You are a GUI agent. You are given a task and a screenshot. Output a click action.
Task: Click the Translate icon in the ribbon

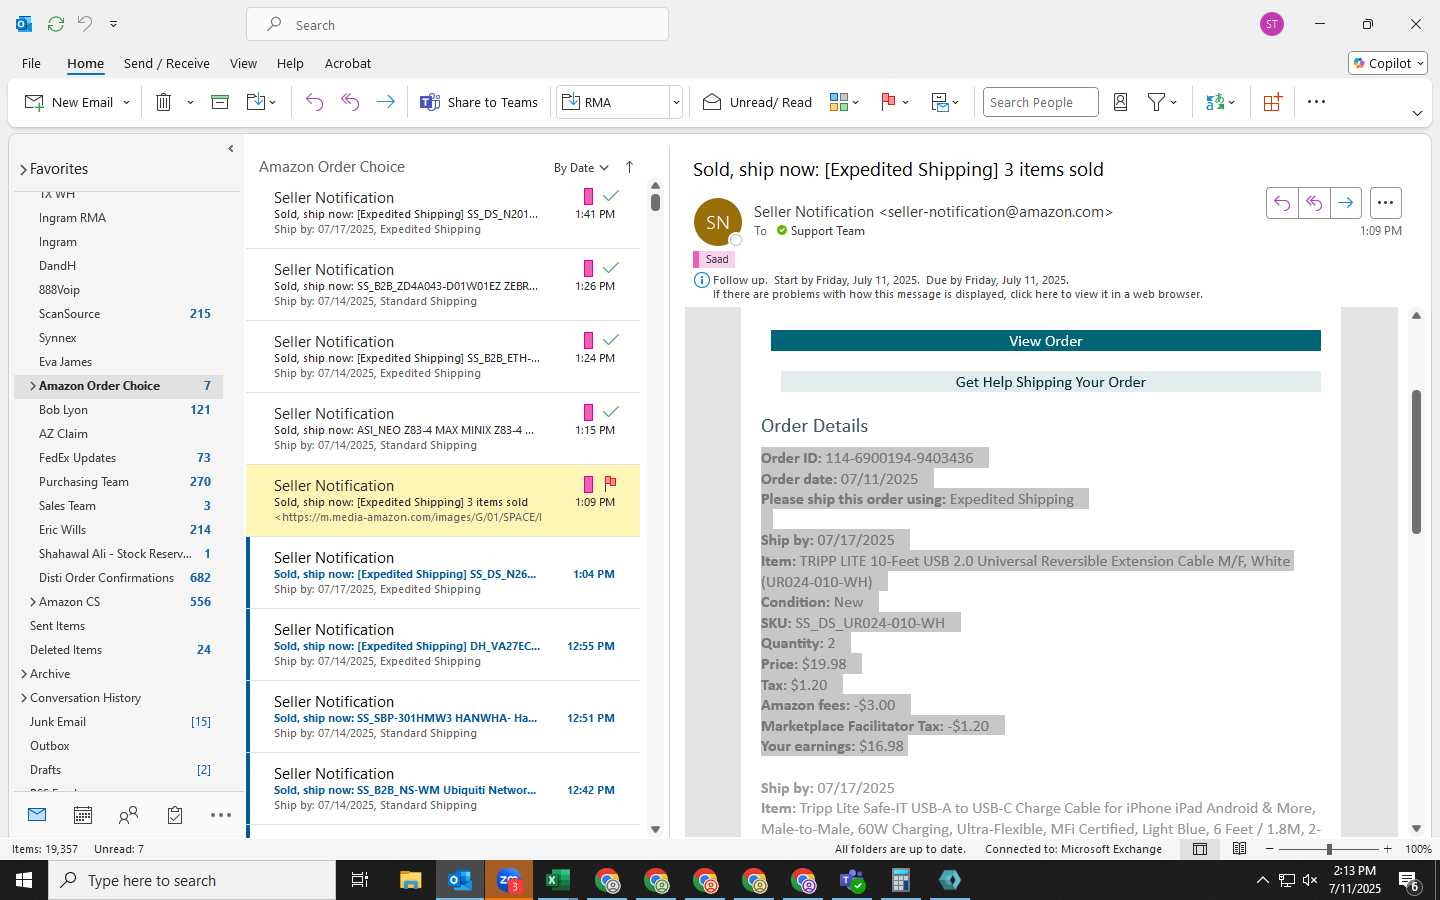pyautogui.click(x=1215, y=102)
